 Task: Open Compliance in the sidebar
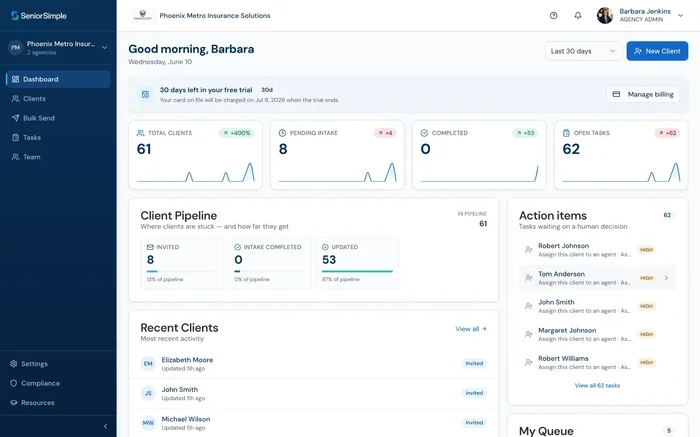[58, 383]
